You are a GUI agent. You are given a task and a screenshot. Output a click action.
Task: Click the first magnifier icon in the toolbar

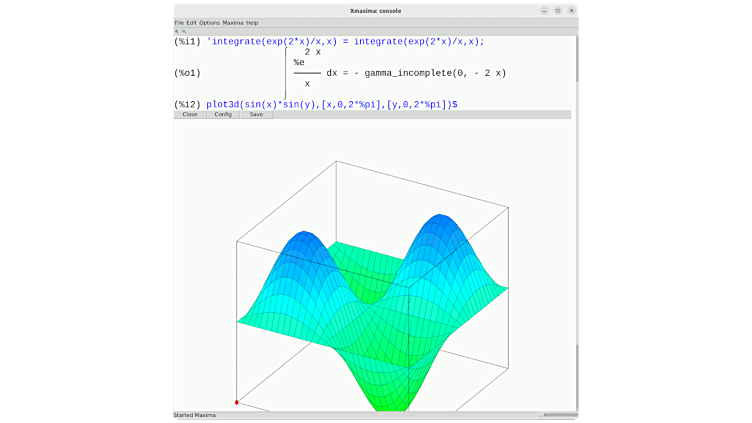pos(177,31)
